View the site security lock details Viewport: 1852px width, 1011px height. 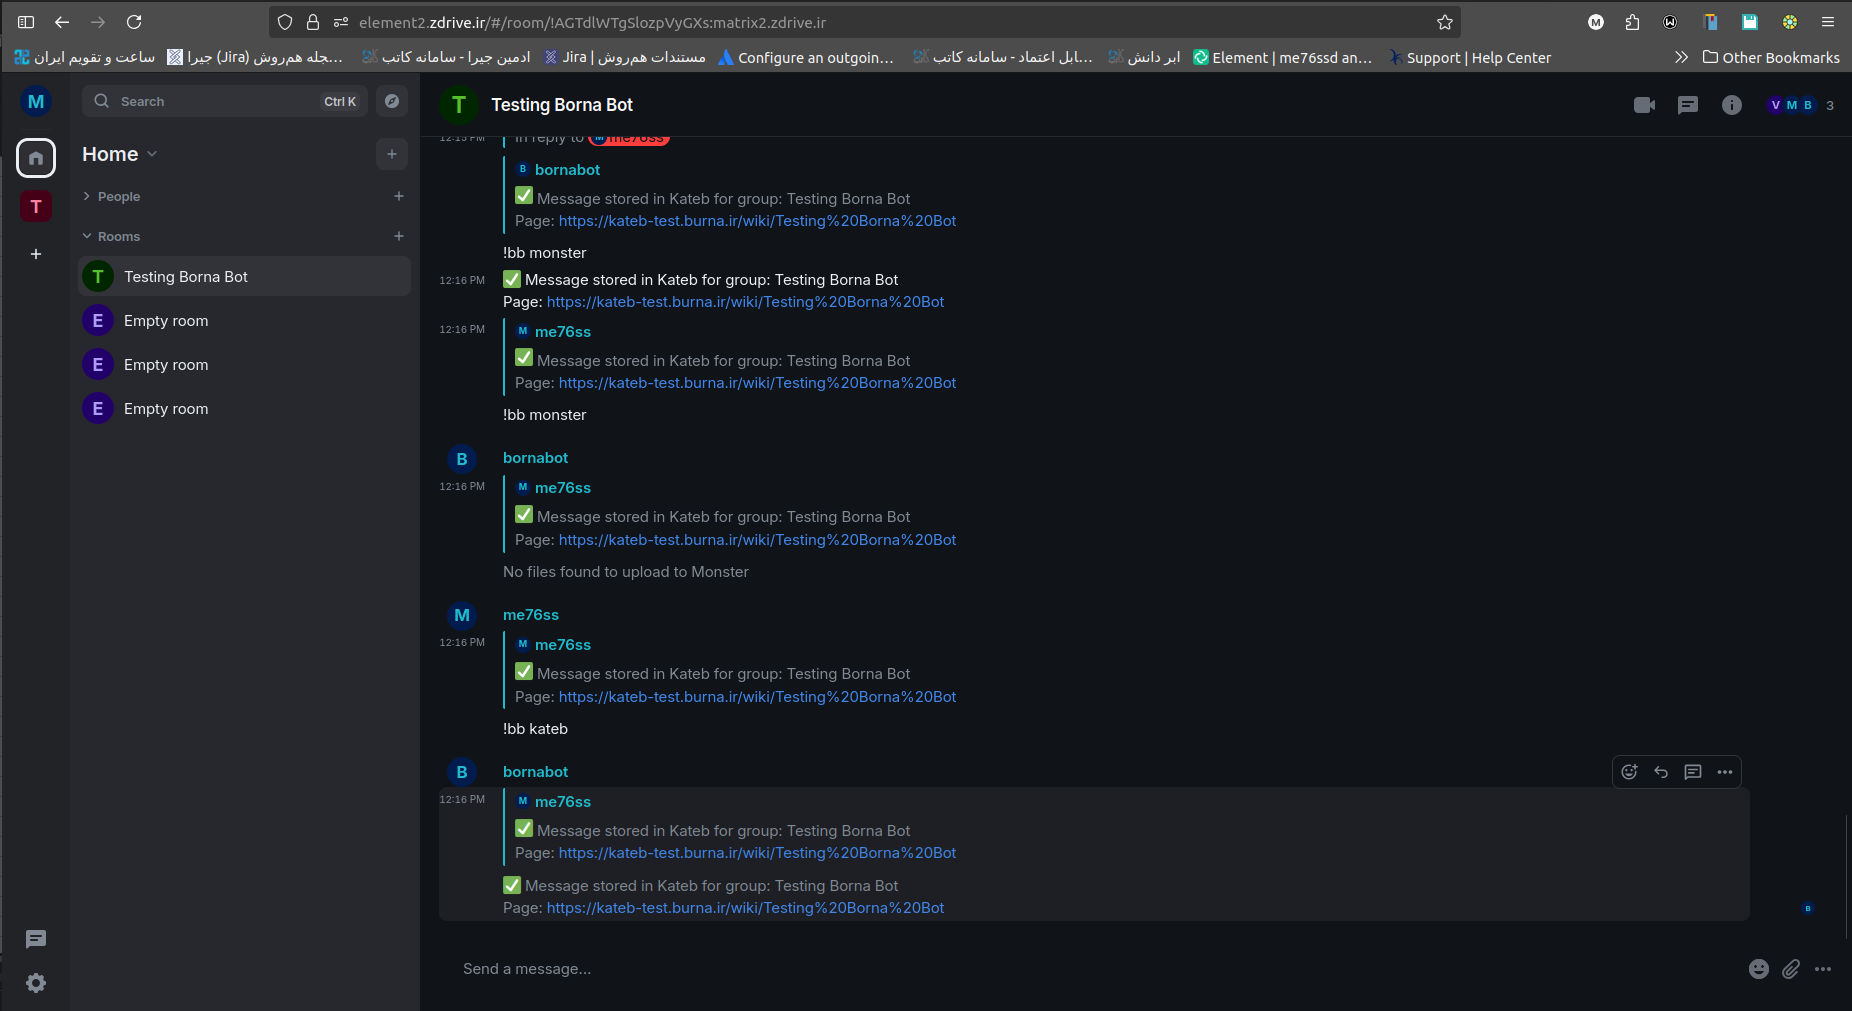313,22
